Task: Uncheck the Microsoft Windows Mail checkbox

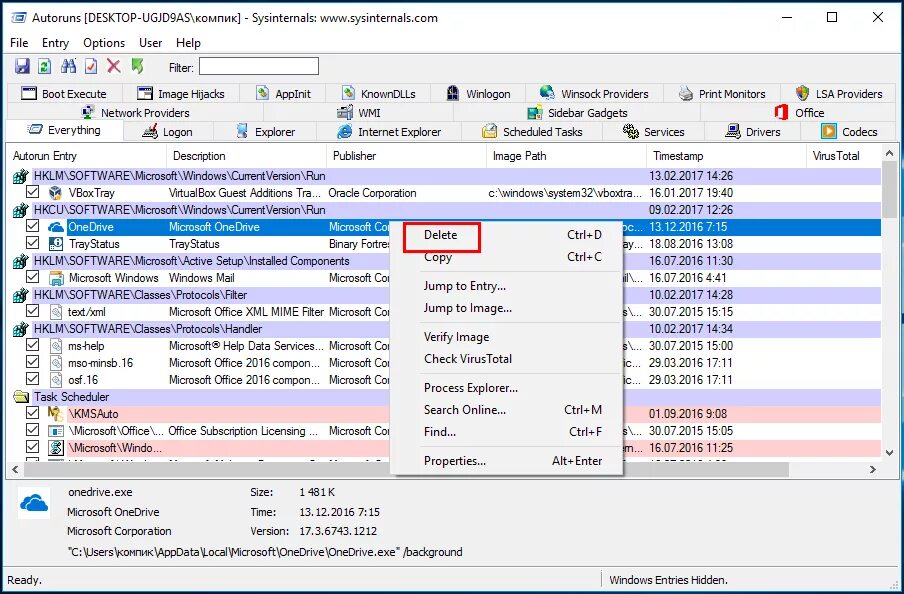Action: coord(32,277)
